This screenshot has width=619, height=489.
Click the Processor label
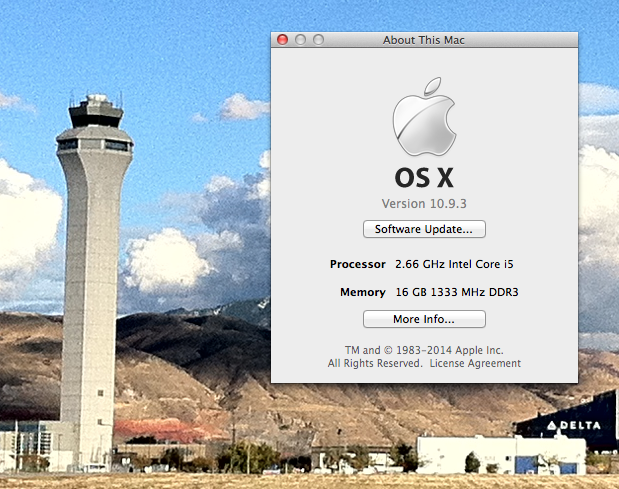point(358,264)
